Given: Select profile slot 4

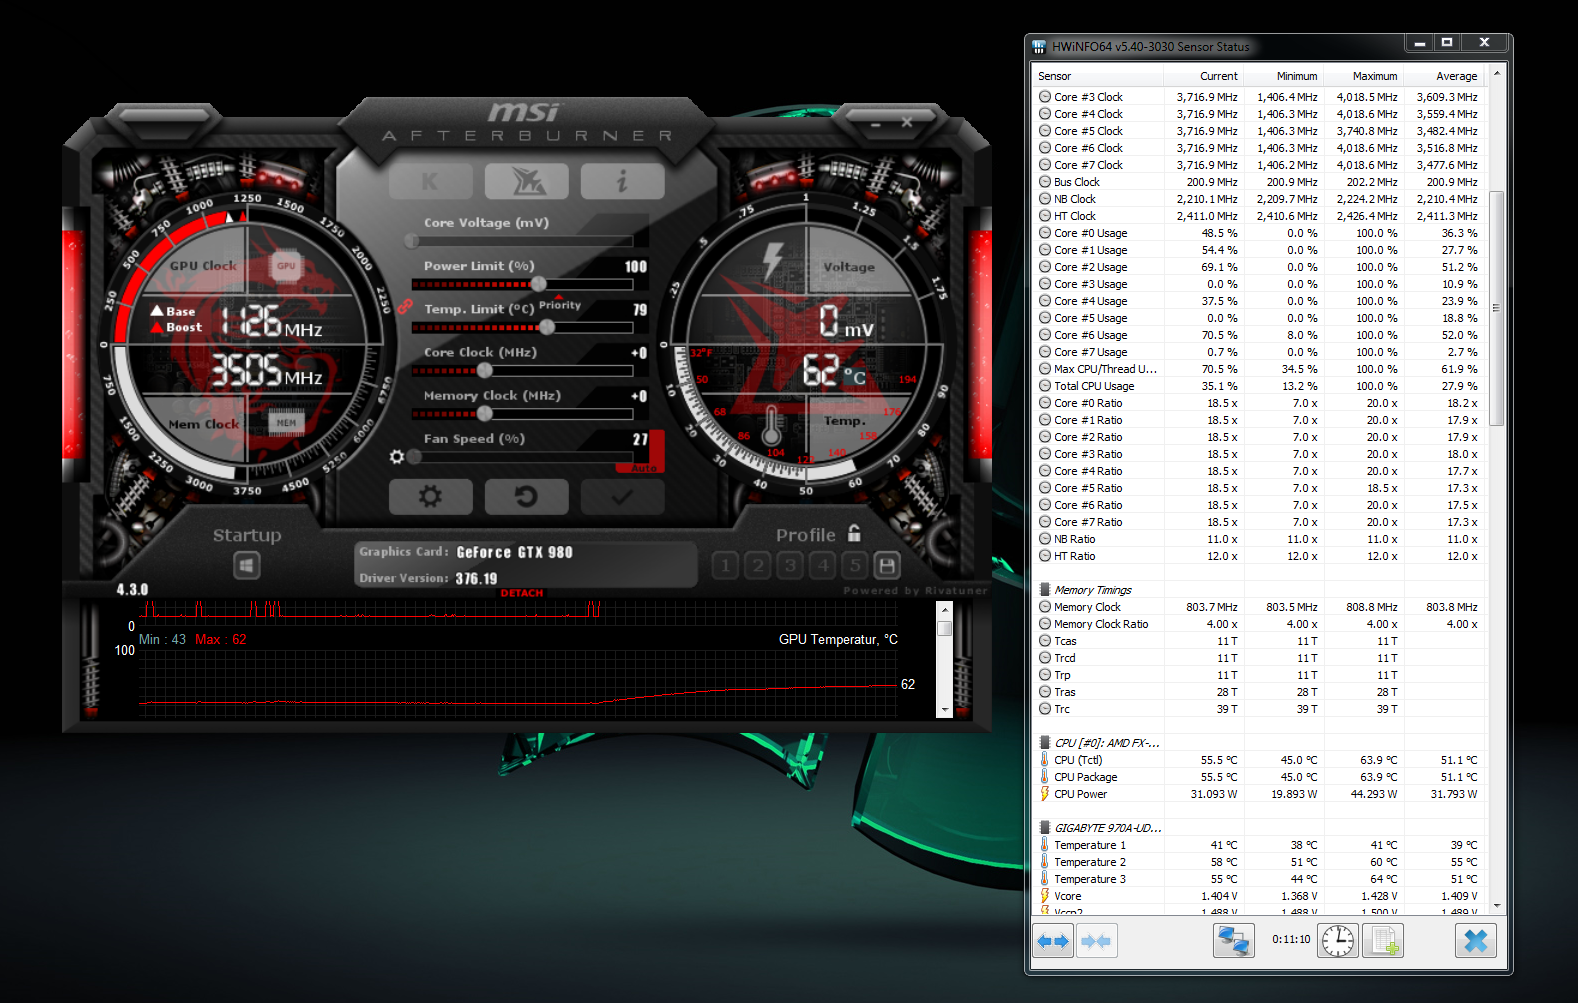Looking at the screenshot, I should 823,566.
